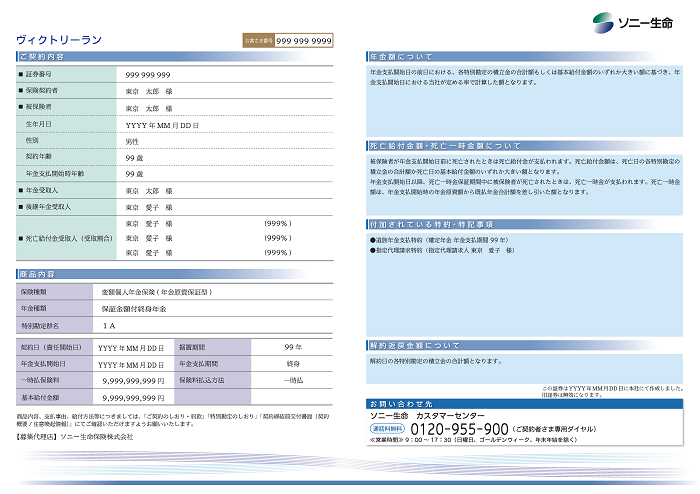Click the 証券番号 label
700x494 pixels.
[x=38, y=74]
